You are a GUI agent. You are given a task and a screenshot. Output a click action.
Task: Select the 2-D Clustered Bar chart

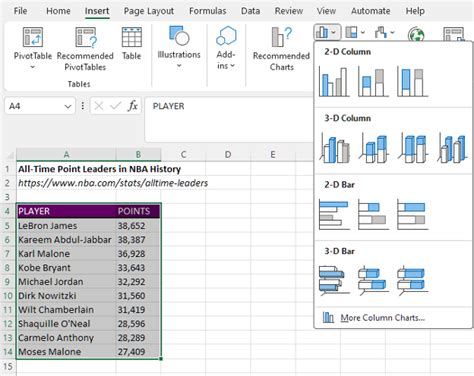pos(334,214)
